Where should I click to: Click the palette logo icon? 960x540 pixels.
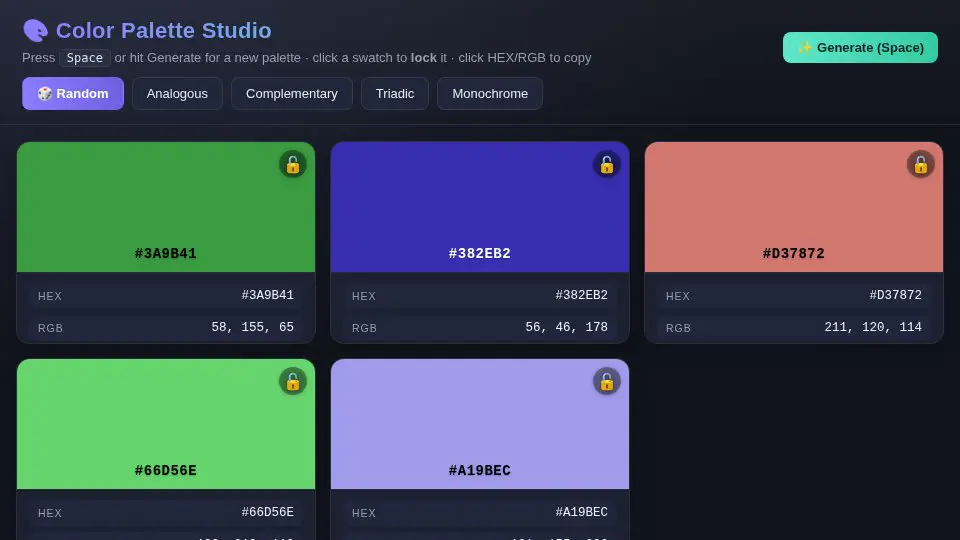35,30
